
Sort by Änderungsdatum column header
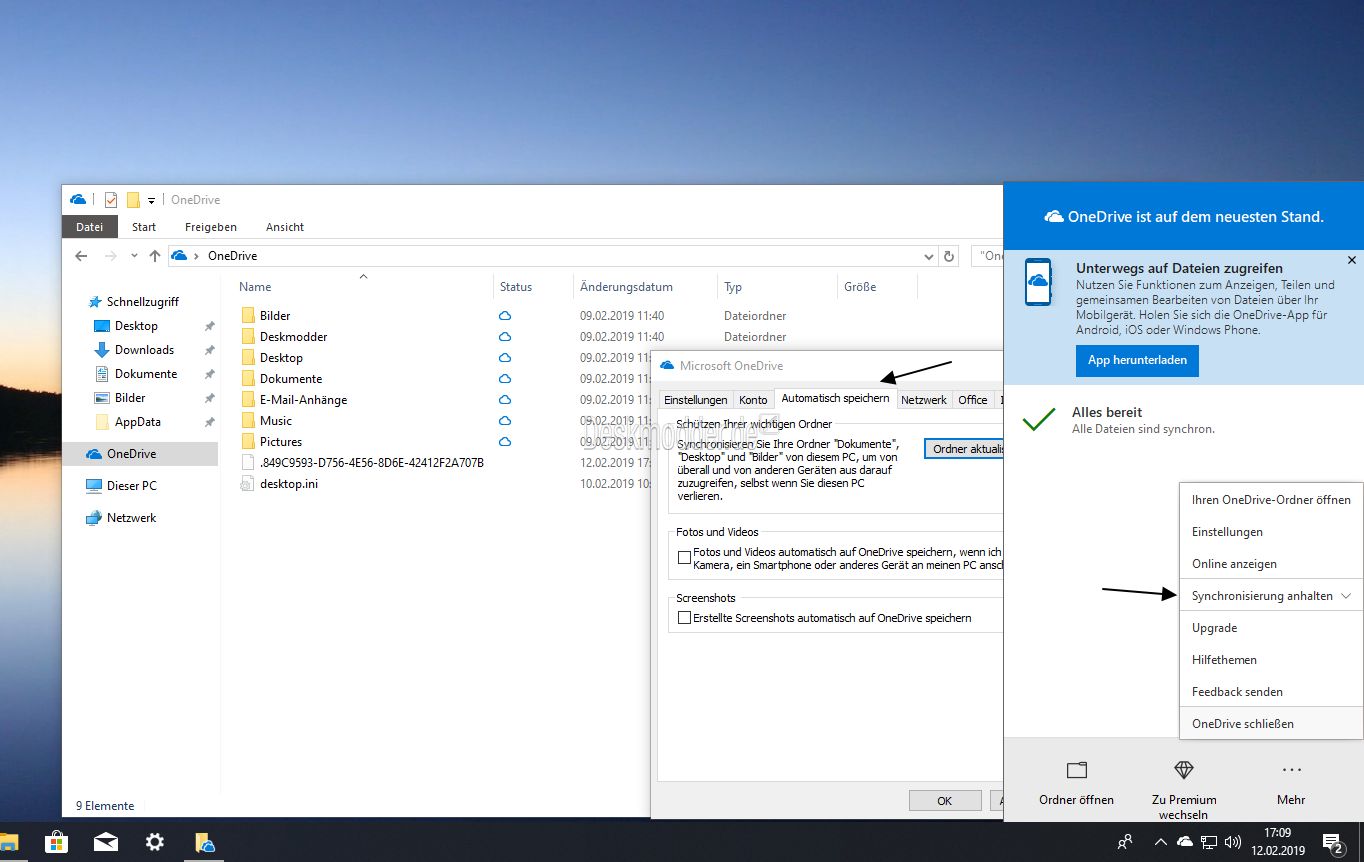(627, 287)
